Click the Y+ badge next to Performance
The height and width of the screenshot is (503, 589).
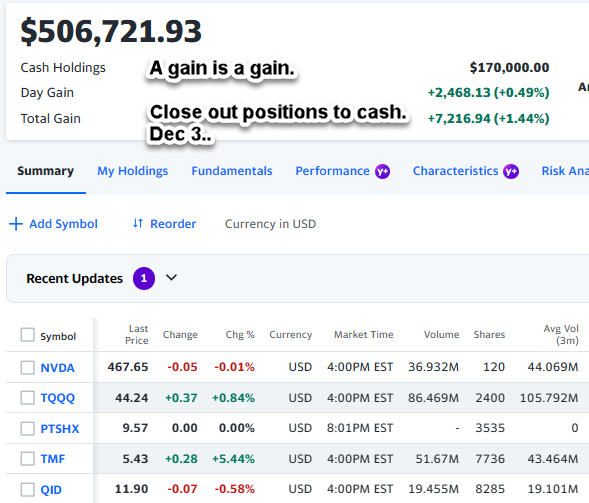[382, 171]
